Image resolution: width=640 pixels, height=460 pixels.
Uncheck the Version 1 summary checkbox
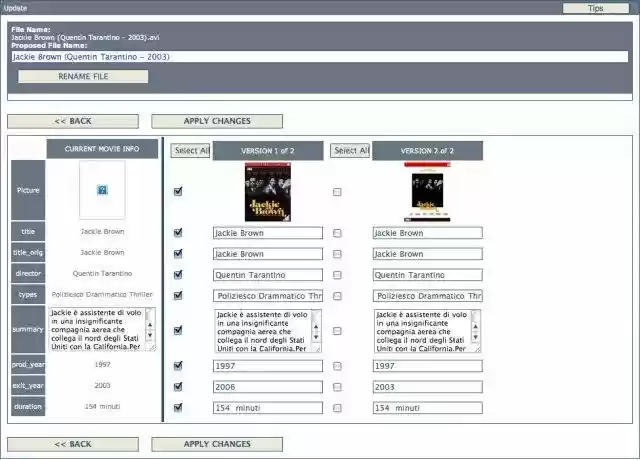178,331
